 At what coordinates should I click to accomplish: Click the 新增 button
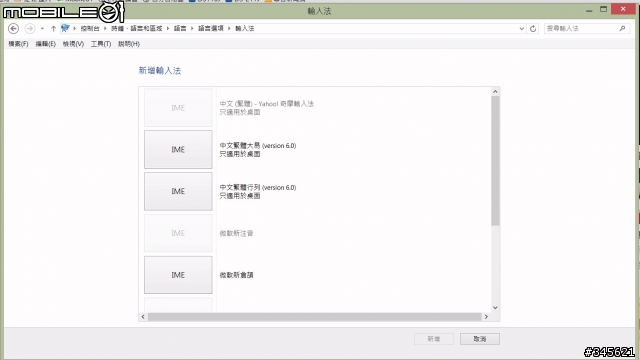click(x=433, y=339)
